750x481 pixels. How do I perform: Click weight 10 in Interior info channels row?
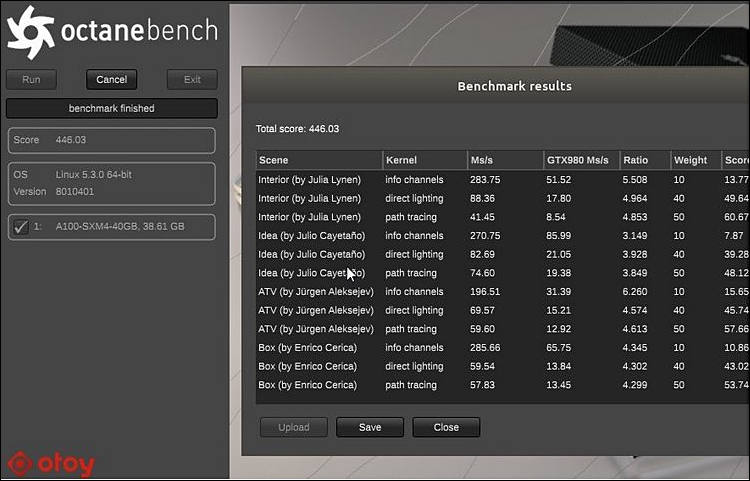[x=679, y=180]
